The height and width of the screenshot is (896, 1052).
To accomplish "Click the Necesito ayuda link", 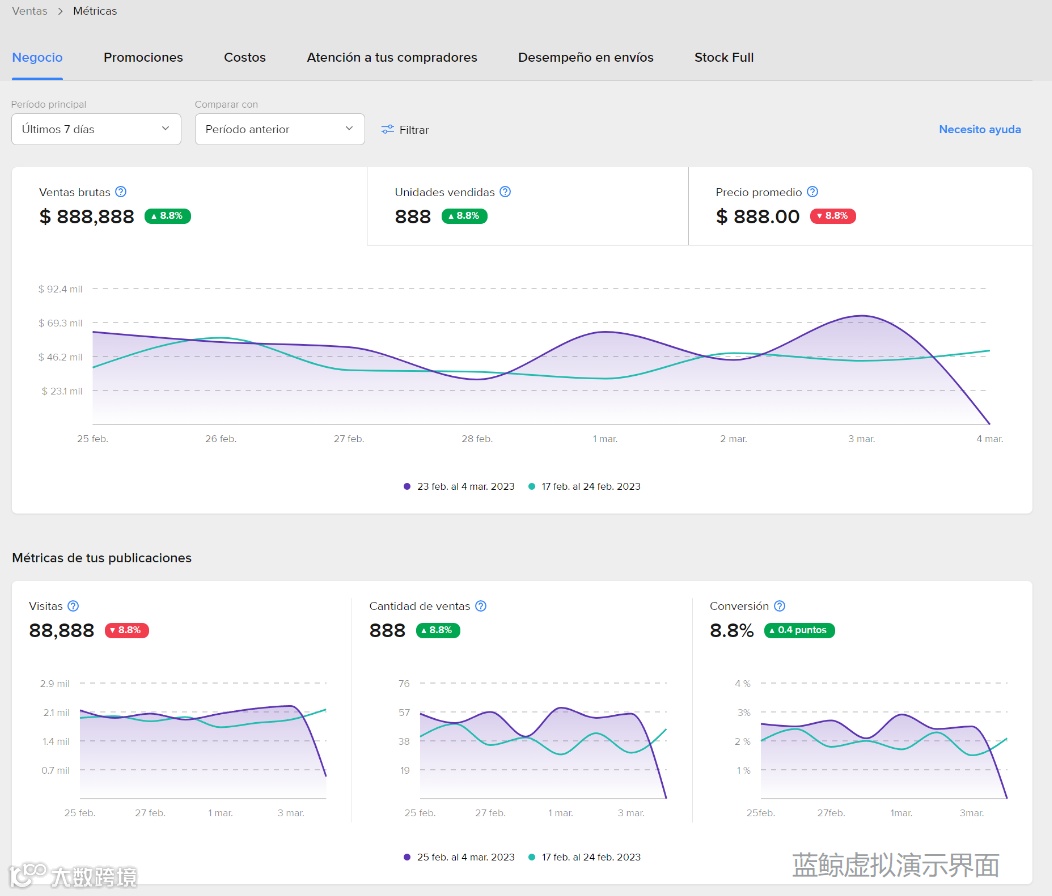I will coord(980,130).
